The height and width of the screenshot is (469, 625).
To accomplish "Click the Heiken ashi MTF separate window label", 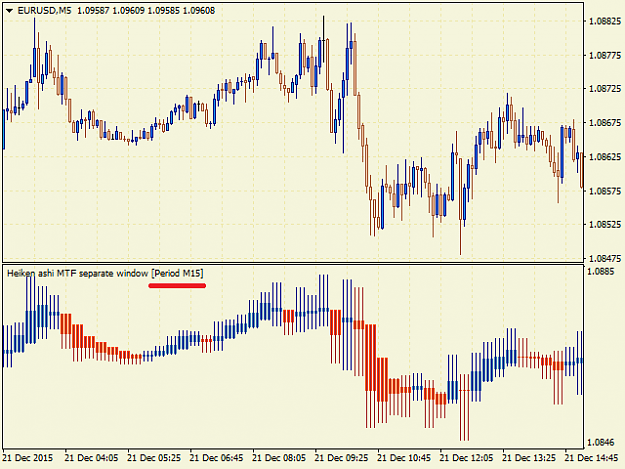I will click(77, 273).
